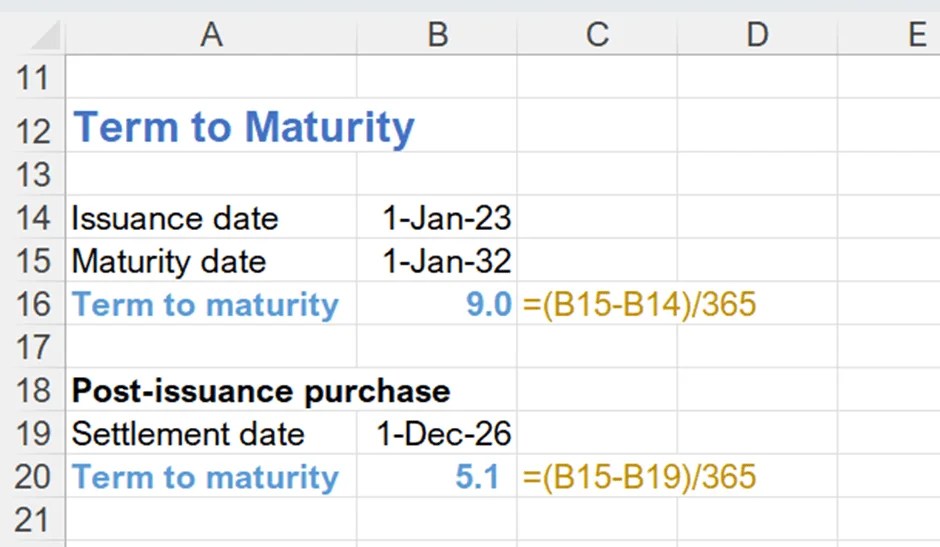The image size is (940, 547).
Task: Select column B header
Action: [x=437, y=34]
